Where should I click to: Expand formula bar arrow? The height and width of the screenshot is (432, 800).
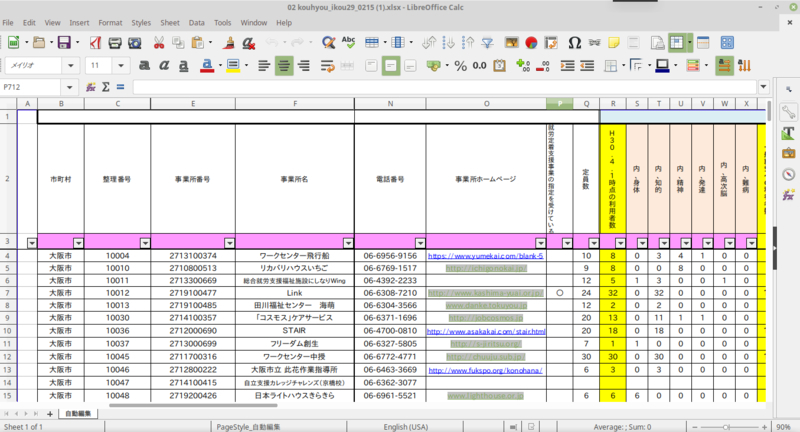pyautogui.click(x=763, y=87)
